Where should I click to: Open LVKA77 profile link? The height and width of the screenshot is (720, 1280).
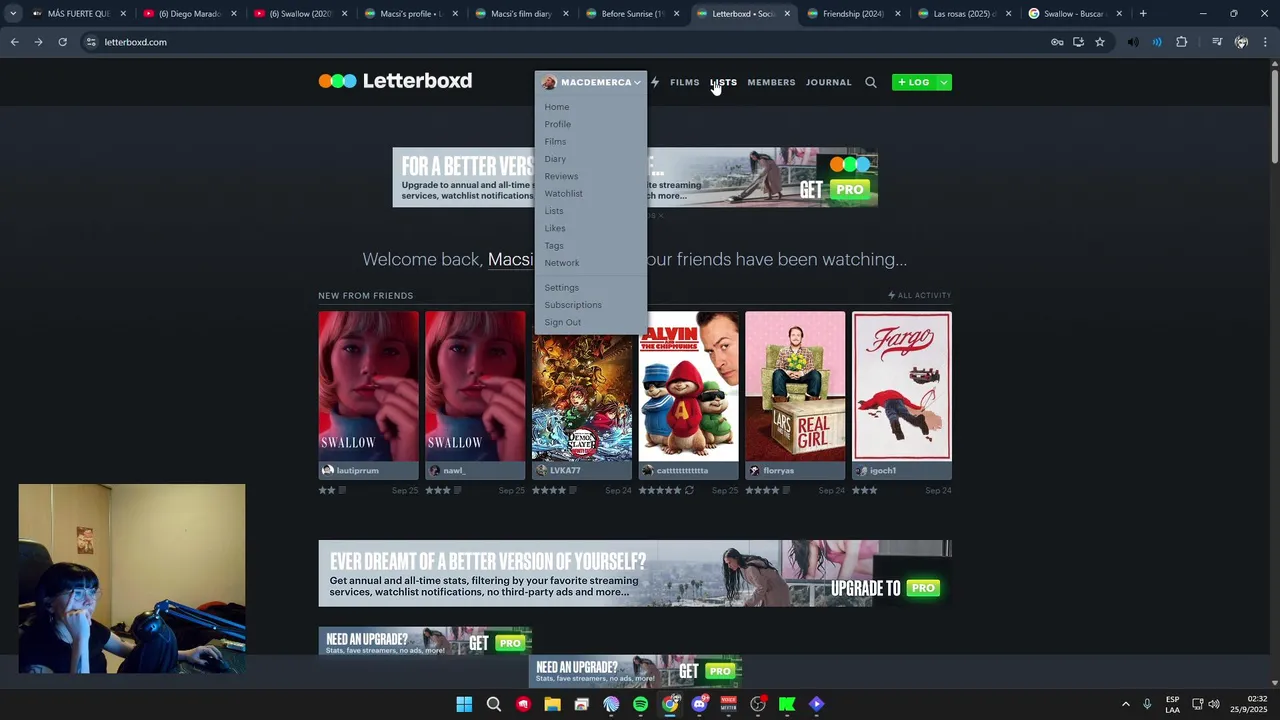point(558,470)
